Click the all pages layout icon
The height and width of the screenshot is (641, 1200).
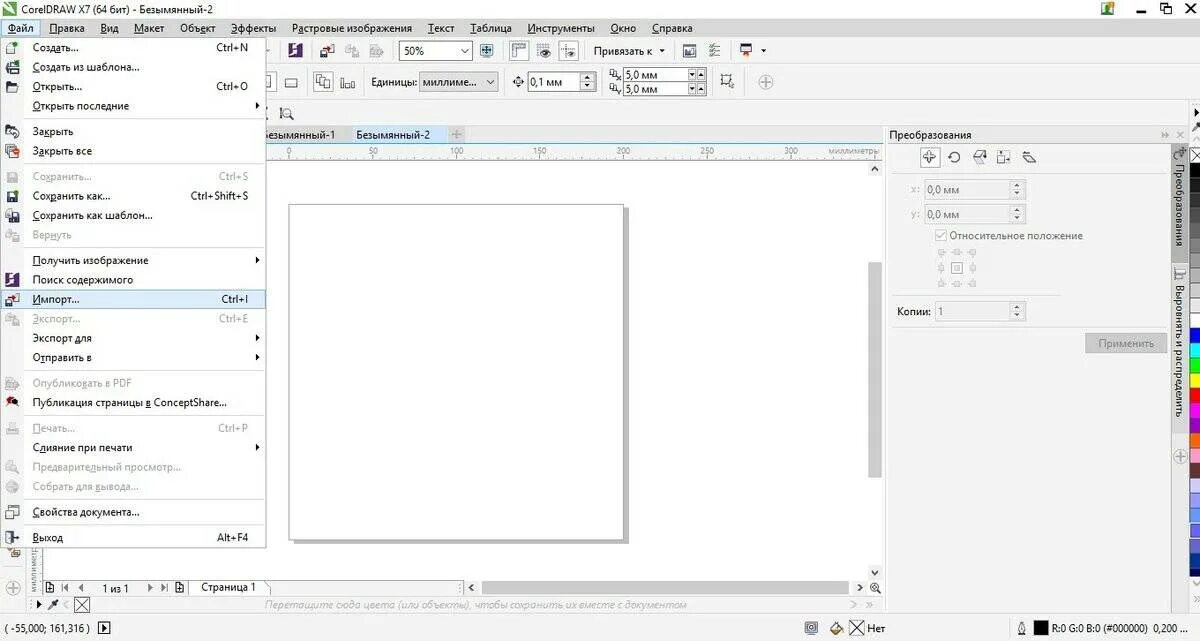(x=323, y=82)
